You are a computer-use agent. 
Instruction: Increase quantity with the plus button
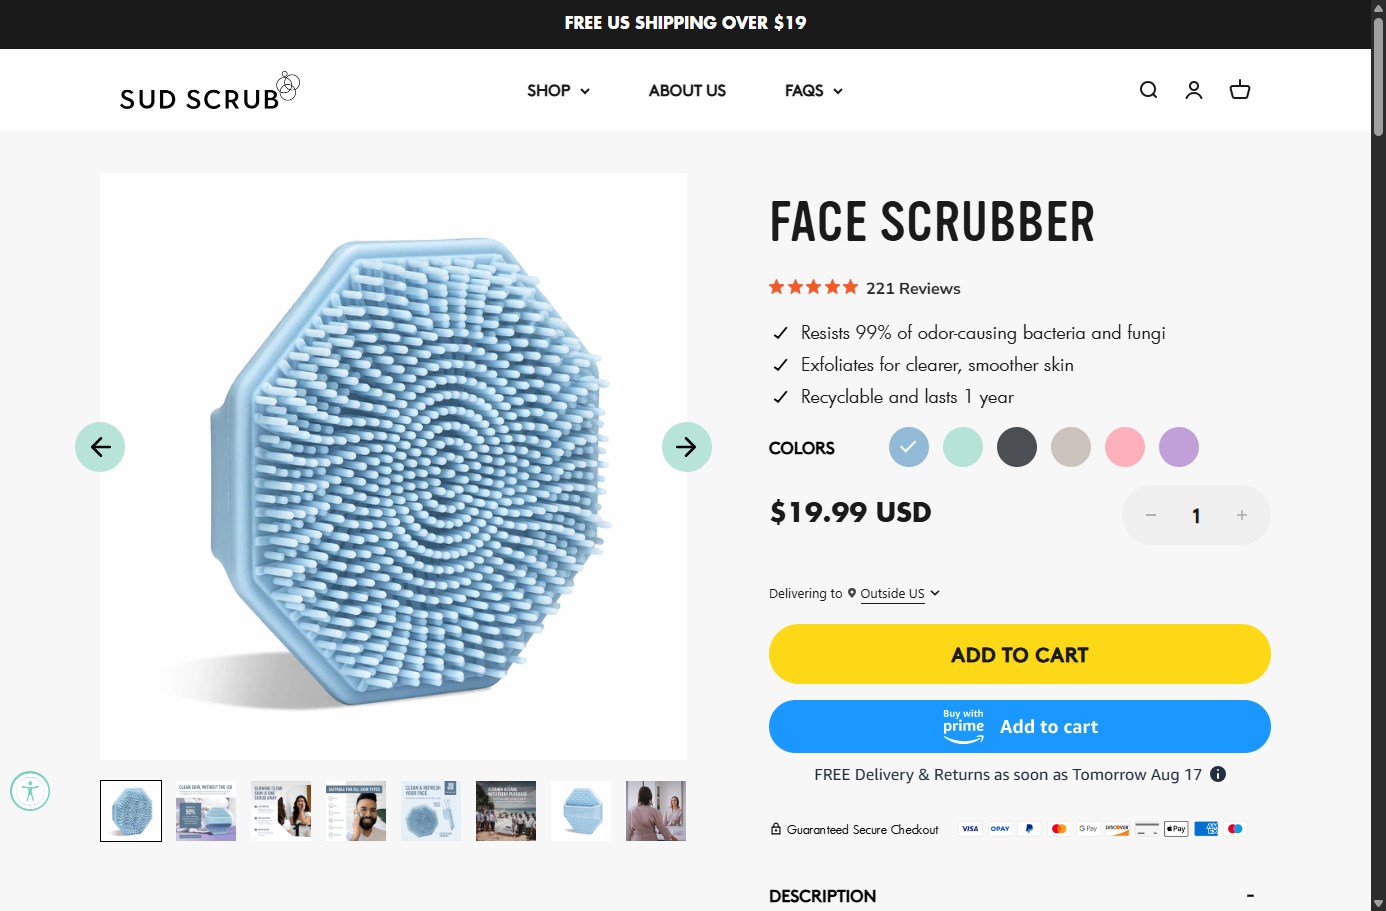pyautogui.click(x=1242, y=515)
